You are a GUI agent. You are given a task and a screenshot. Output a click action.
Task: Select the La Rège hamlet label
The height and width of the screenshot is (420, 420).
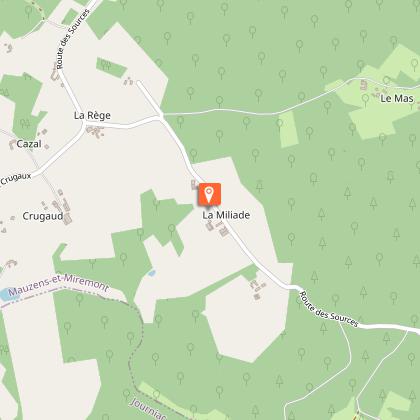(x=92, y=116)
